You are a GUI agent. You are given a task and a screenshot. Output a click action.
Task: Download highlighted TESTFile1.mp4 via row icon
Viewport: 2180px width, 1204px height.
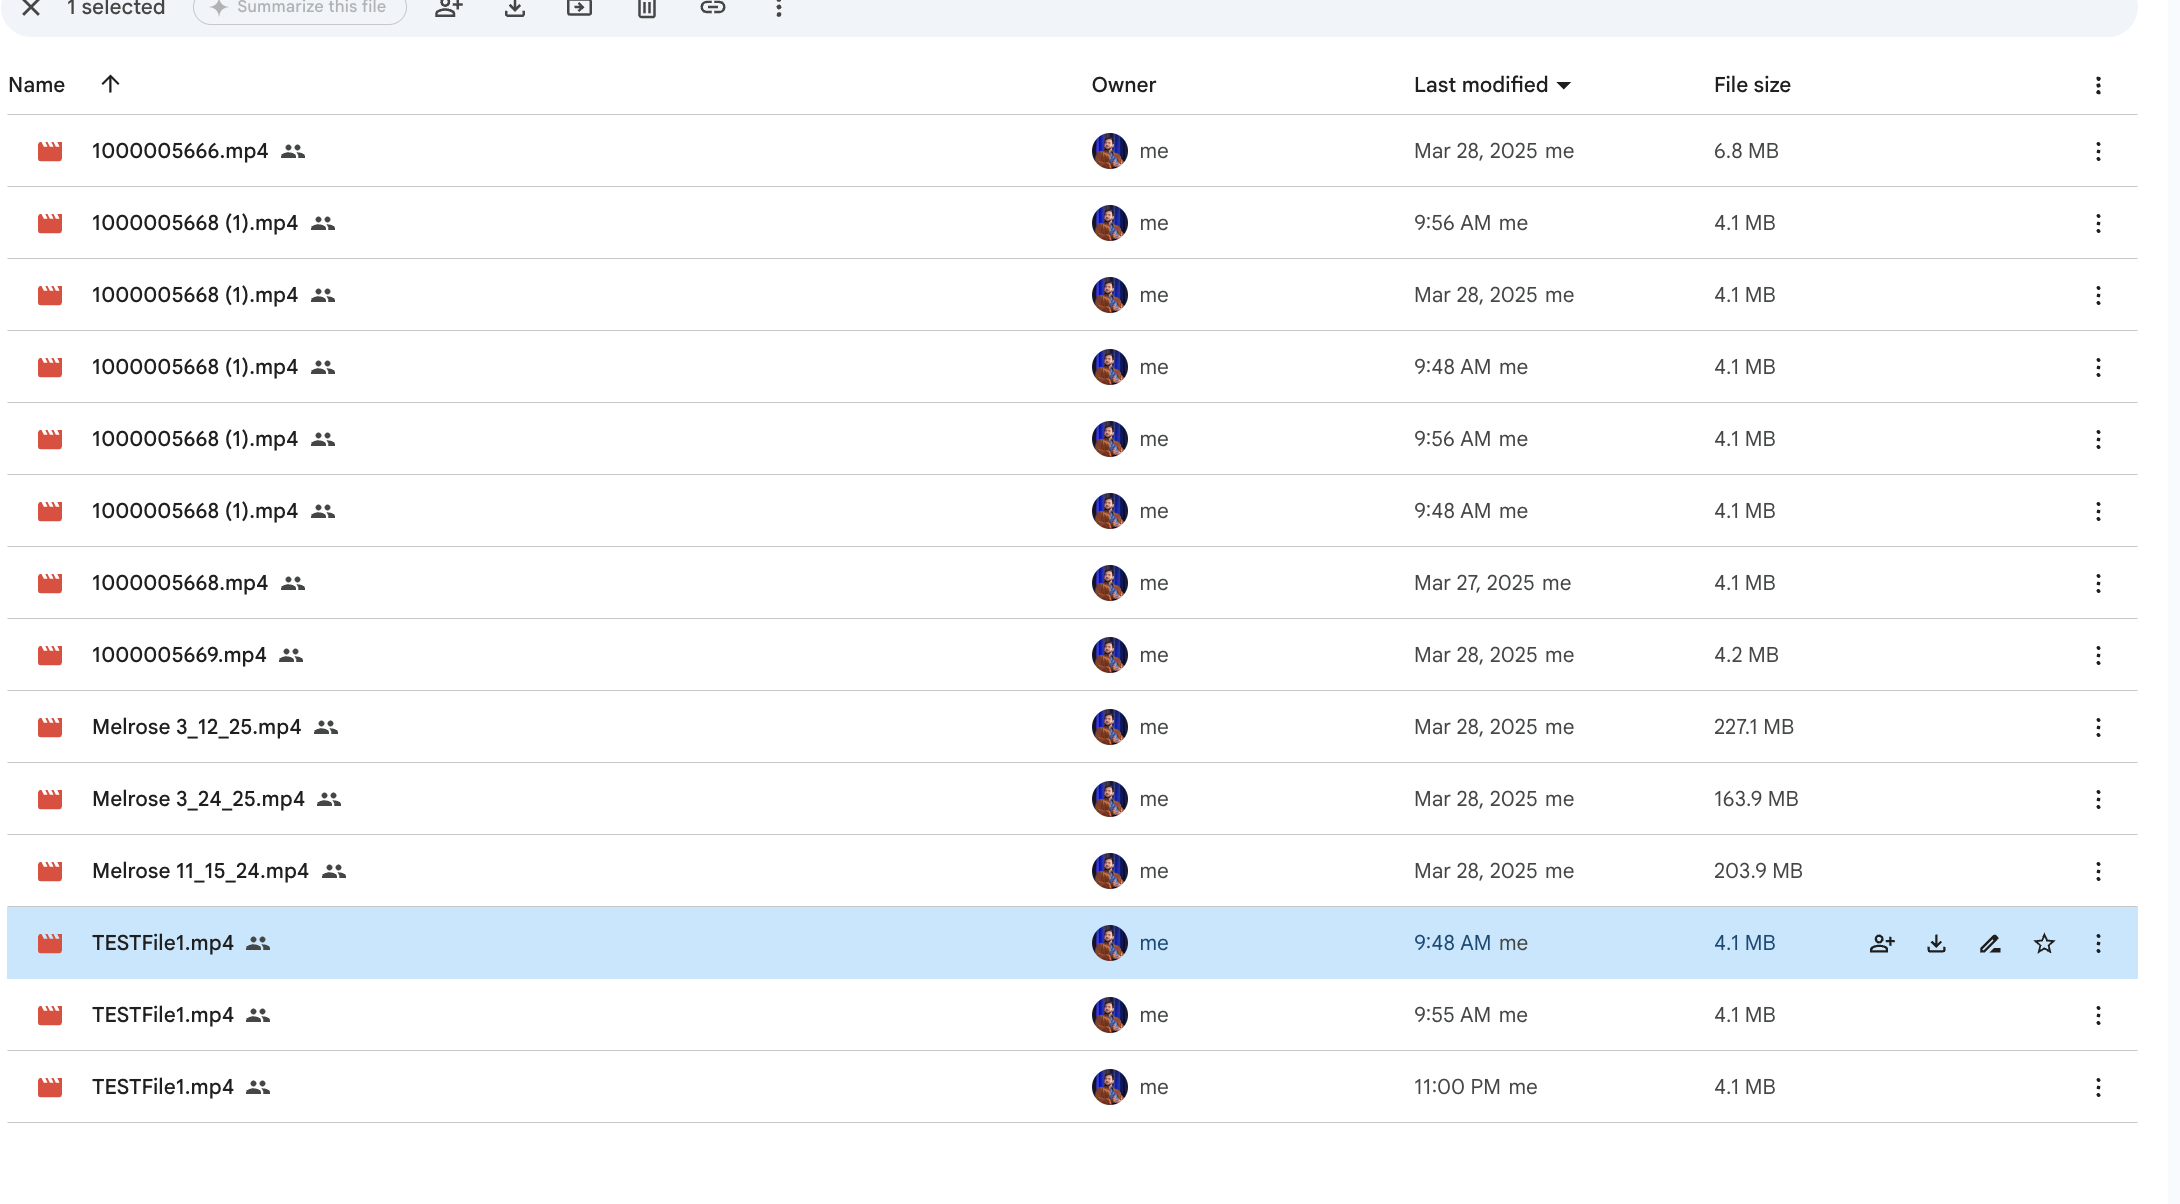[1936, 943]
